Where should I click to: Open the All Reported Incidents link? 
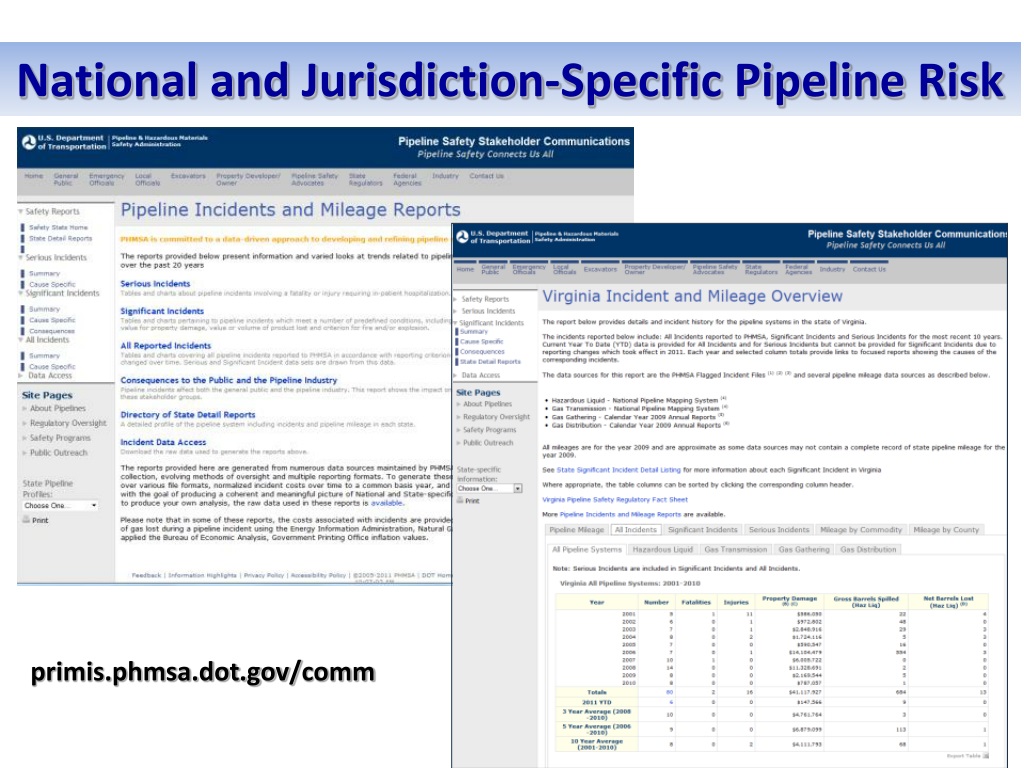[x=166, y=346]
